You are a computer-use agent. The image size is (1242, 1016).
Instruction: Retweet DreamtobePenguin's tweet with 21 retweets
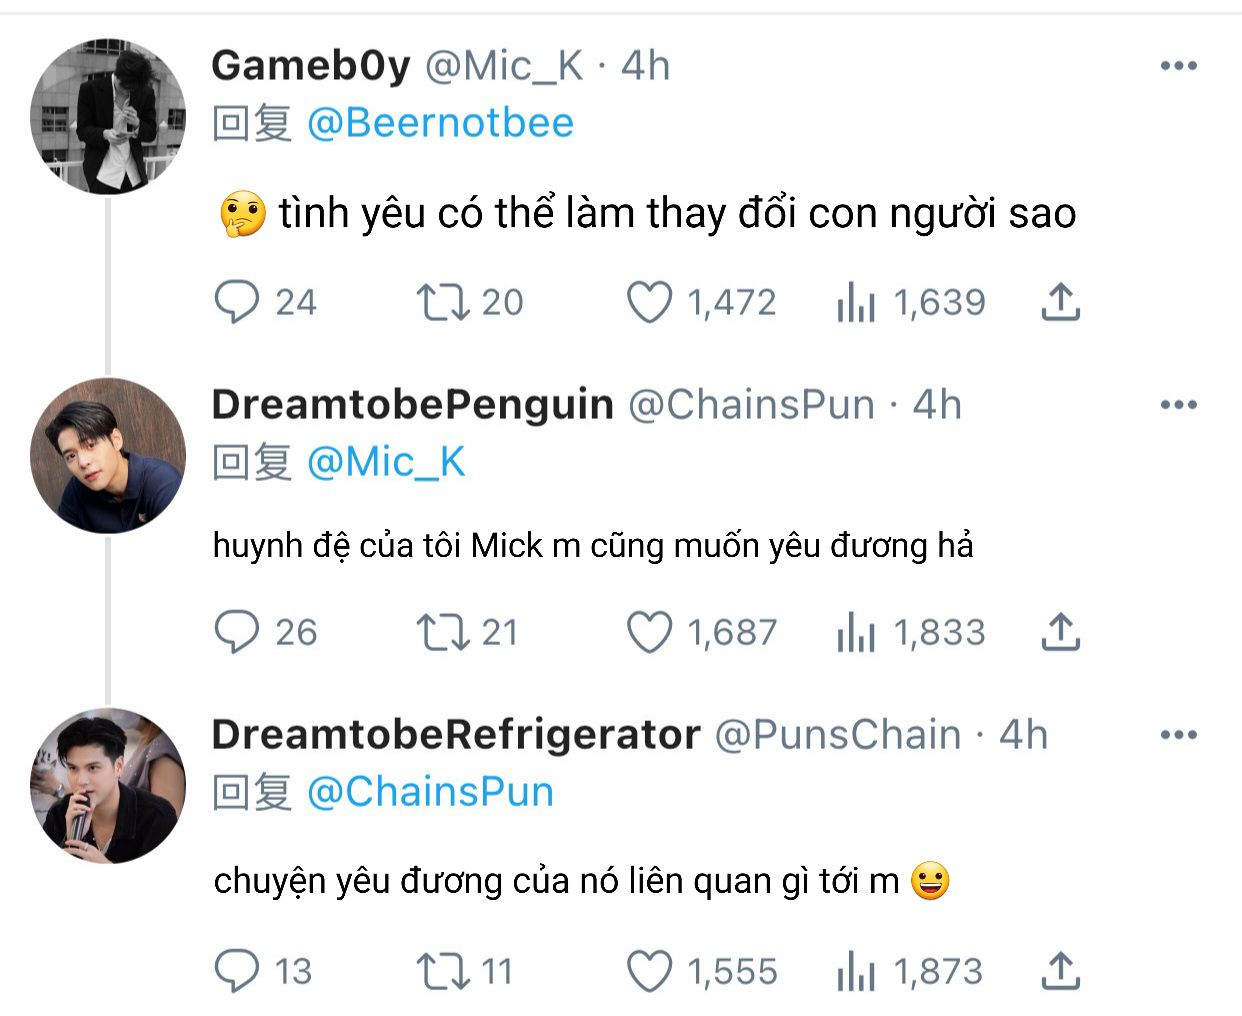443,632
